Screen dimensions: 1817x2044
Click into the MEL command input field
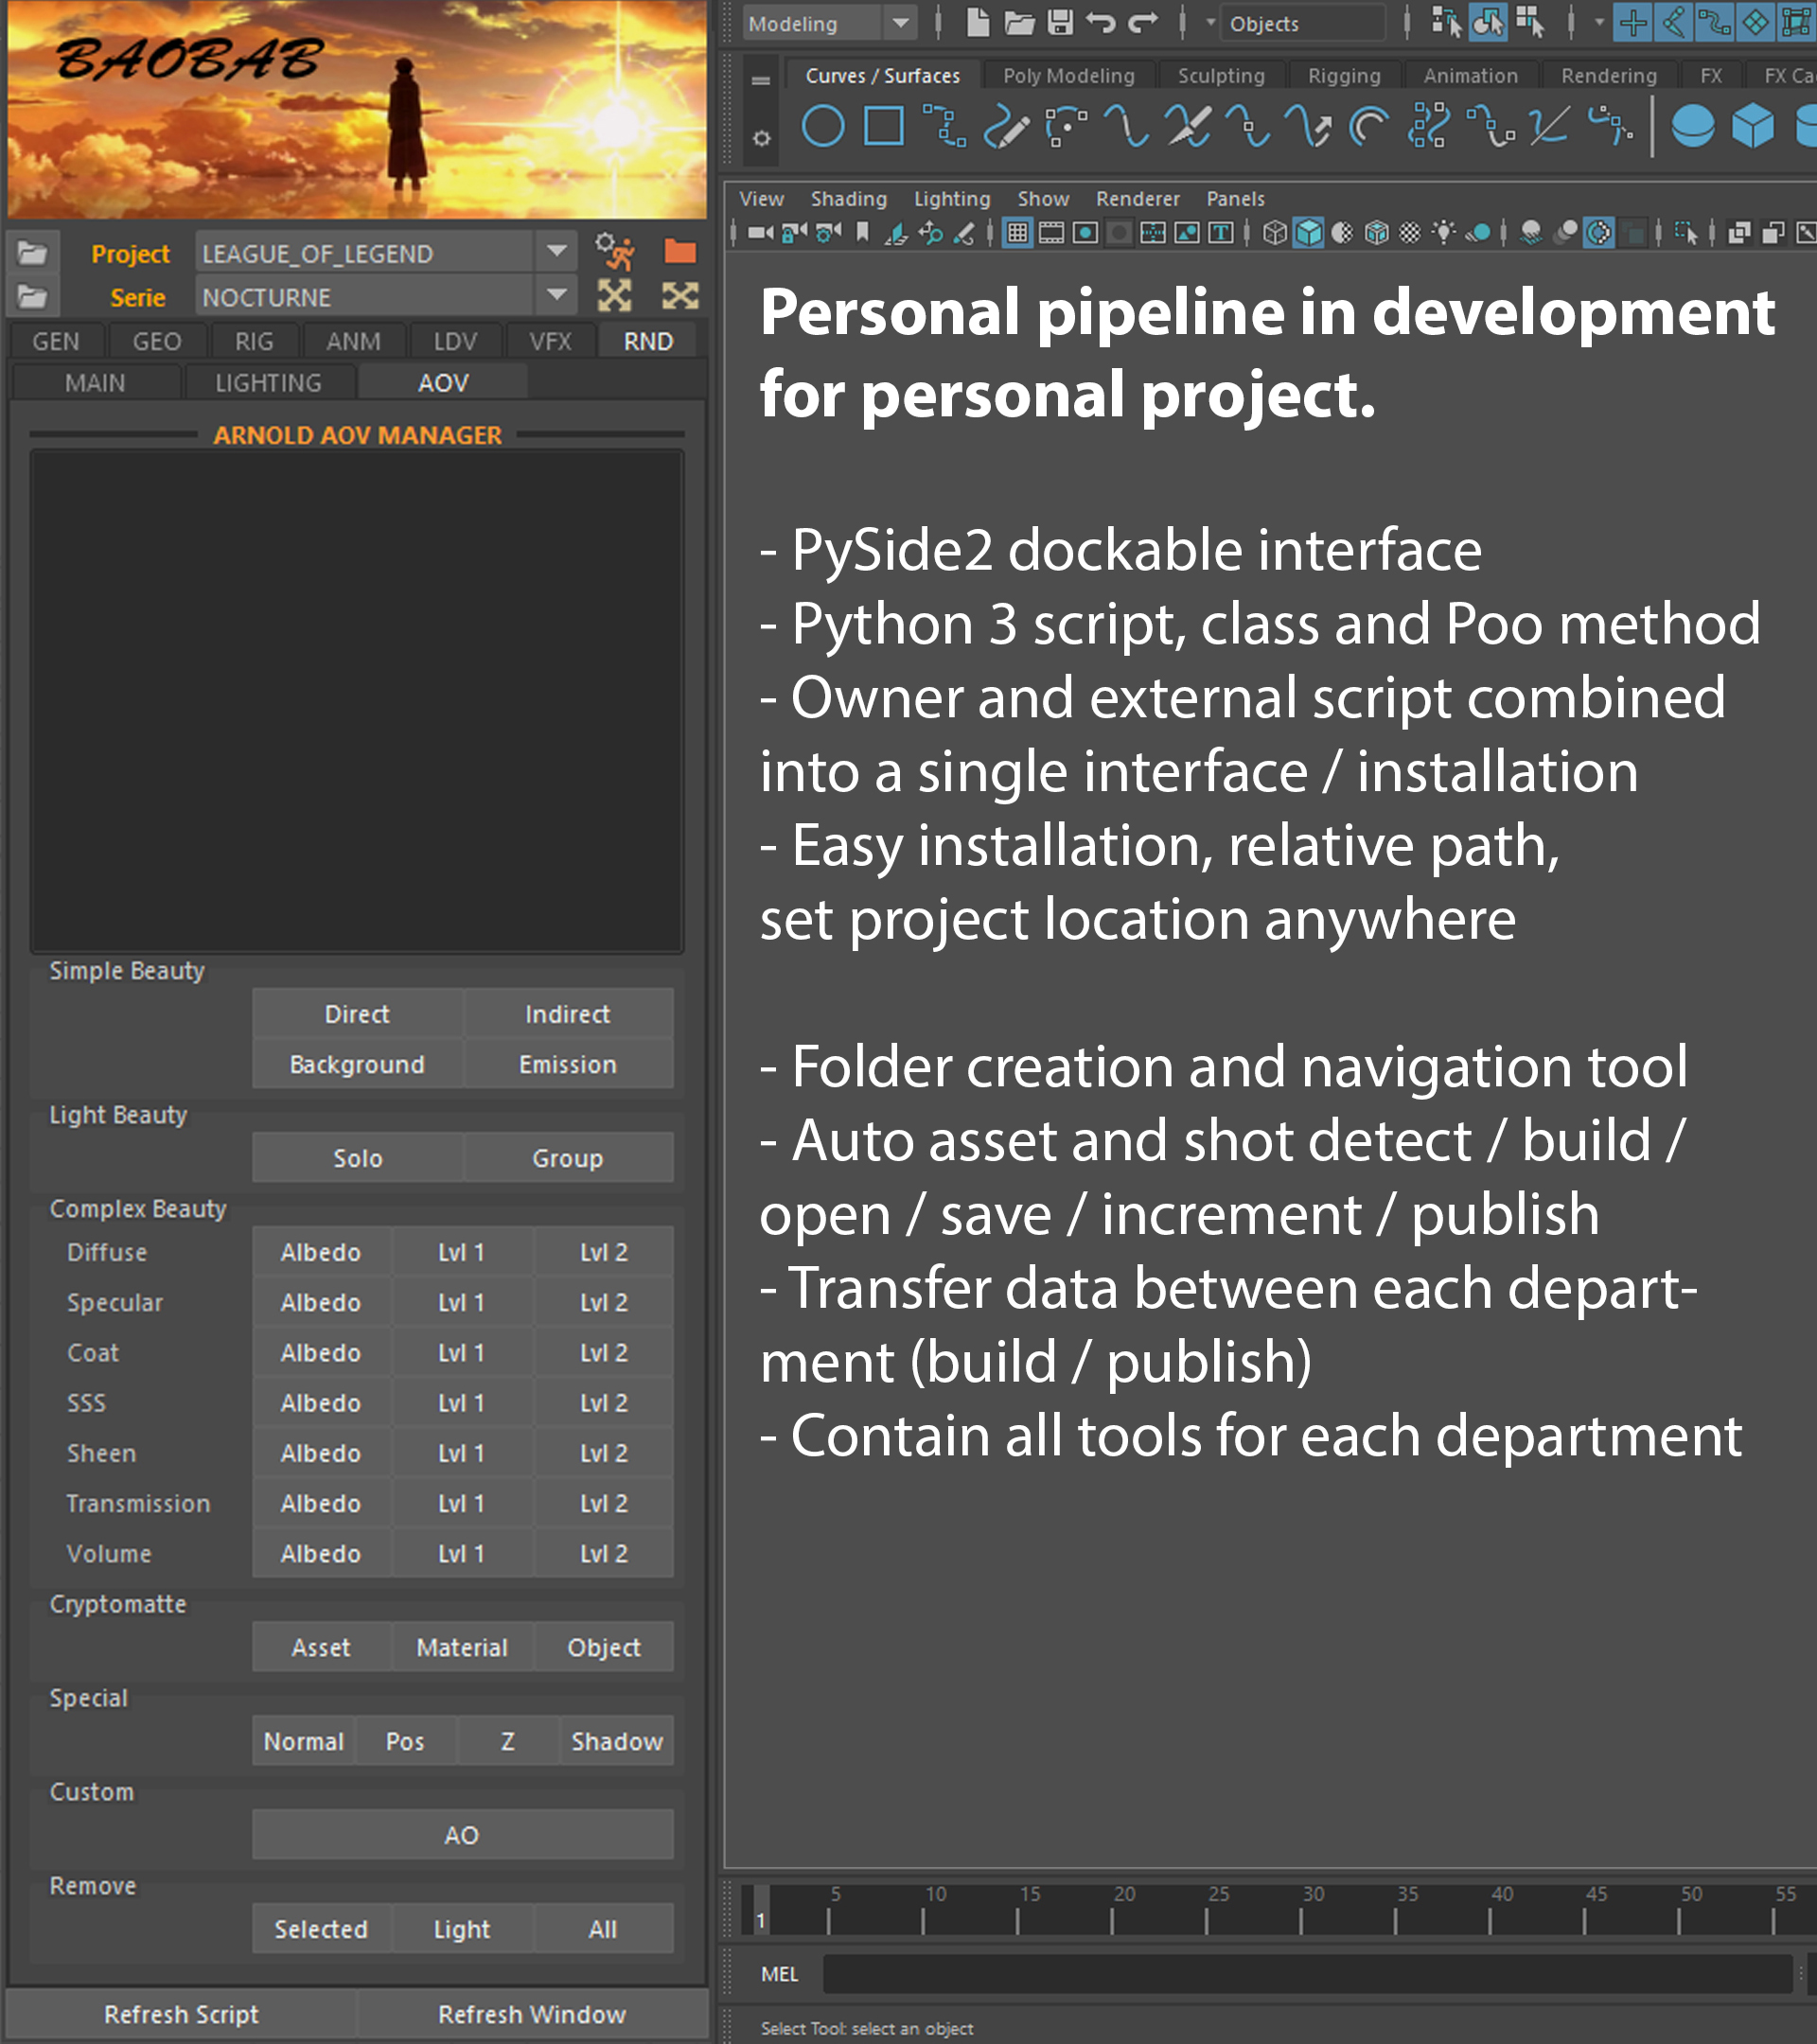(x=1300, y=1974)
